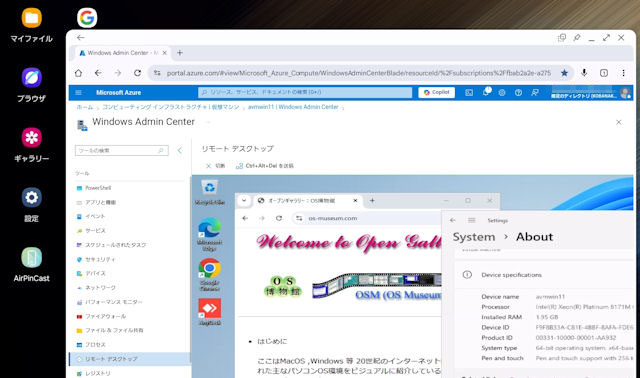This screenshot has height=378, width=640.
Task: Select リモート デスクトップ tool in sidebar
Action: [x=129, y=359]
